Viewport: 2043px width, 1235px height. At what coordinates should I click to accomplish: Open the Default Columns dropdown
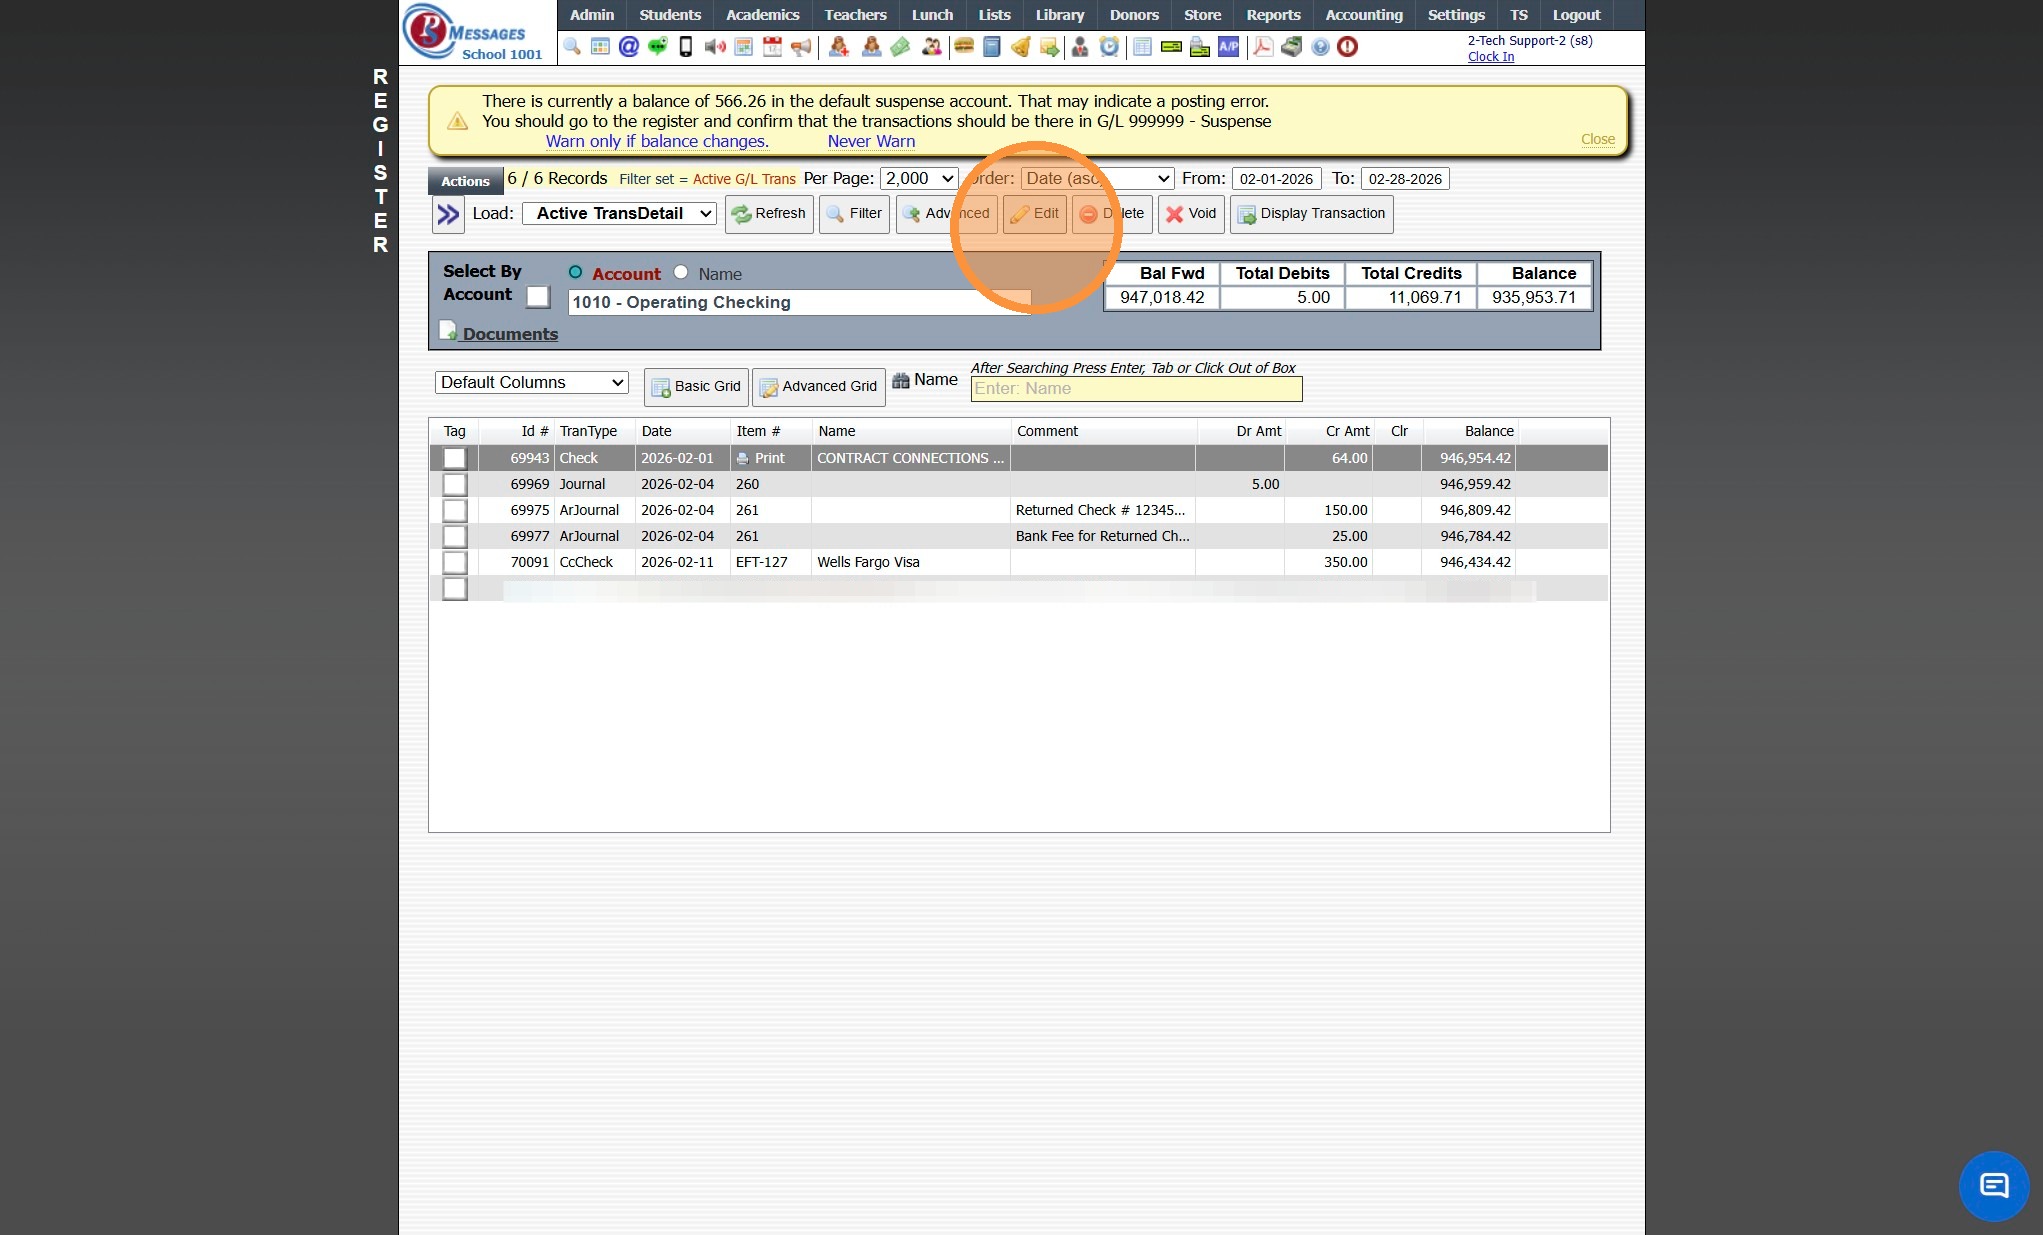(532, 382)
